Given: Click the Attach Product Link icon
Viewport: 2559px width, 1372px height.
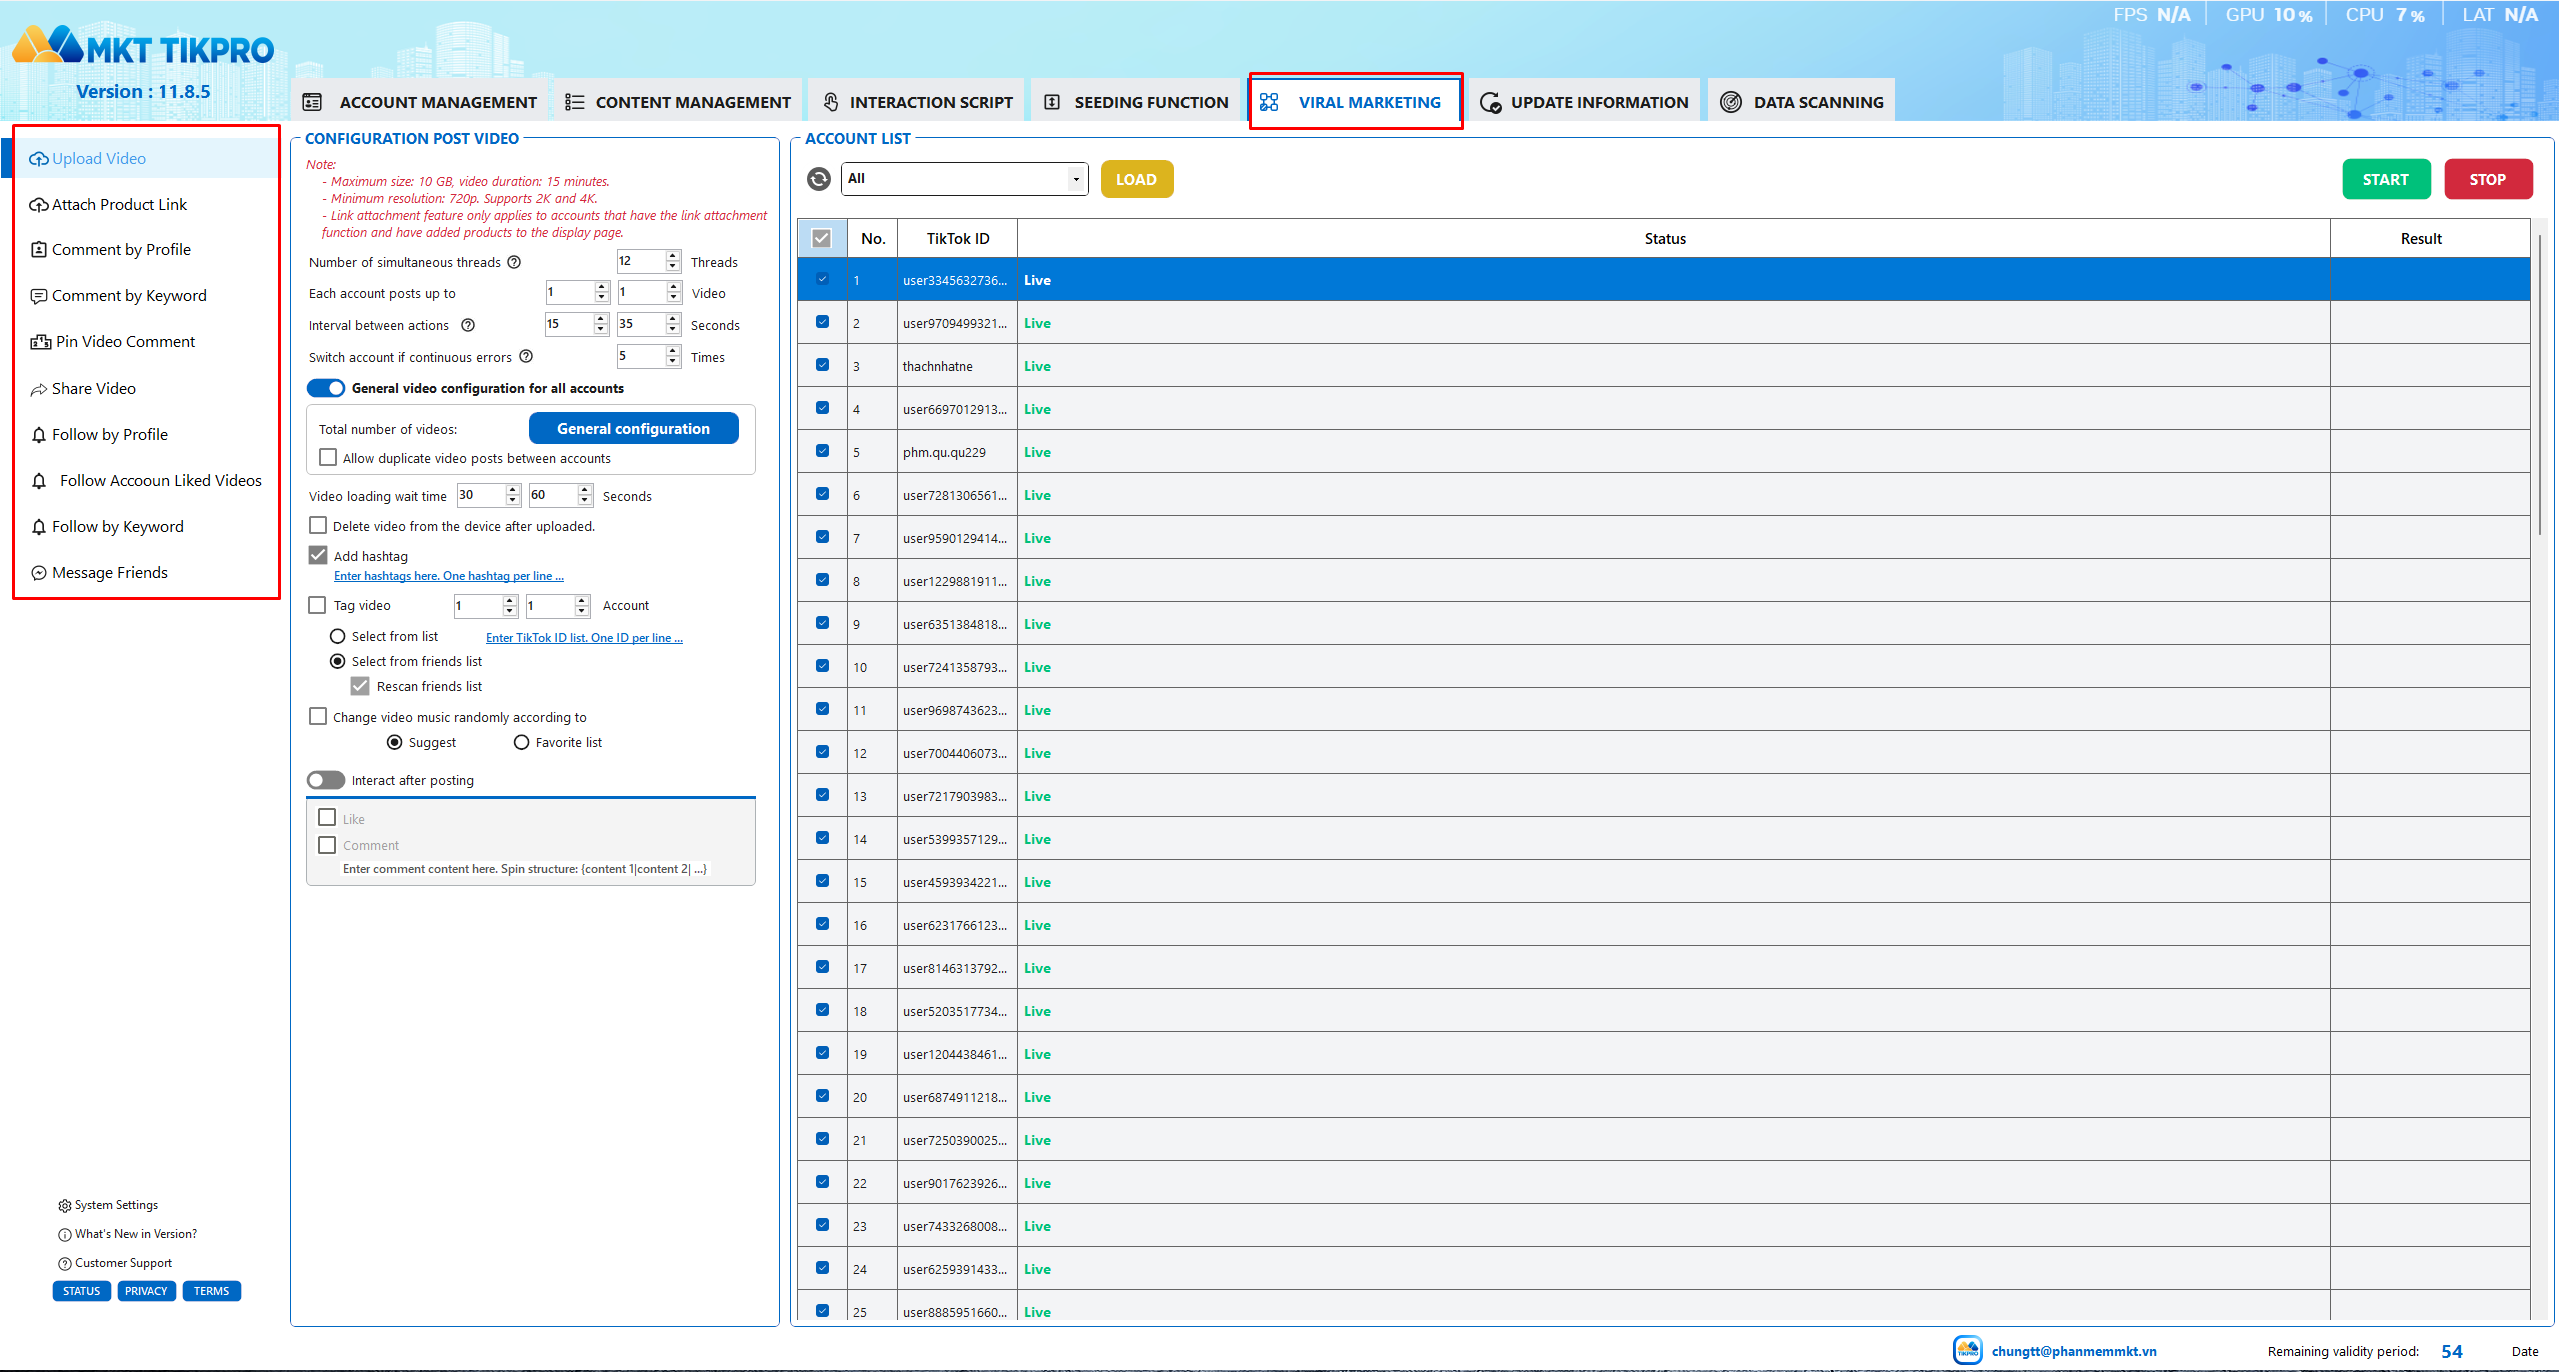Looking at the screenshot, I should 38,205.
